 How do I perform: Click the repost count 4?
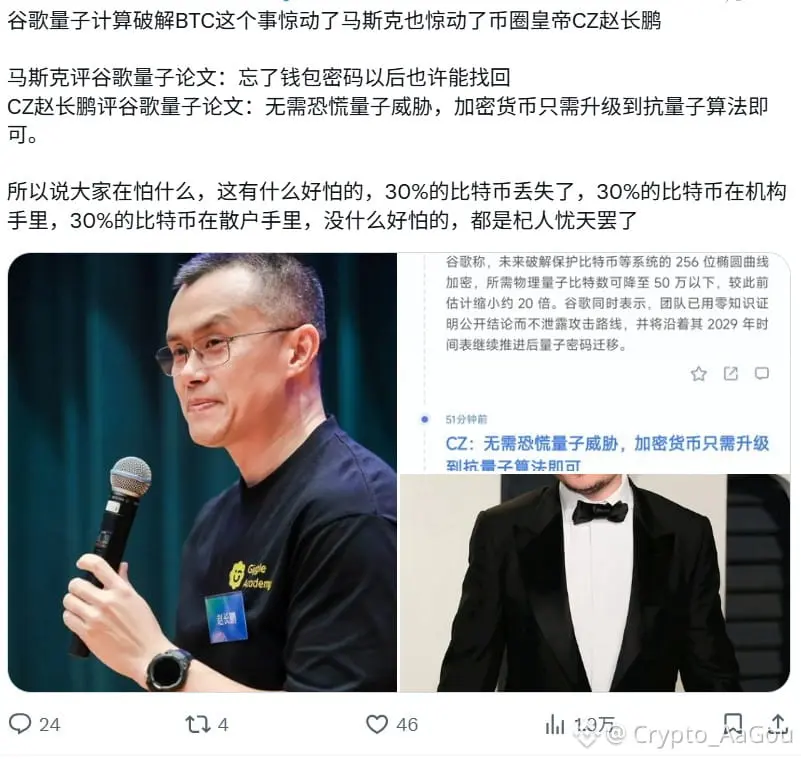coord(223,724)
